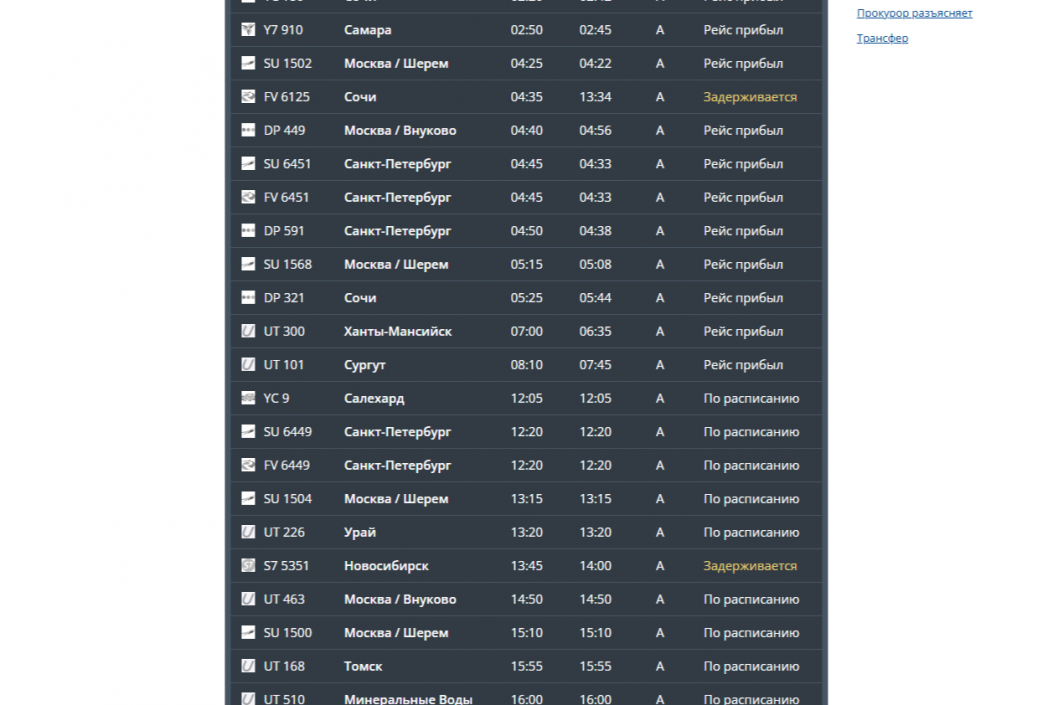Viewport: 1058px width, 705px height.
Task: Select the Ханты-Мансийск destination text
Action: pos(397,332)
